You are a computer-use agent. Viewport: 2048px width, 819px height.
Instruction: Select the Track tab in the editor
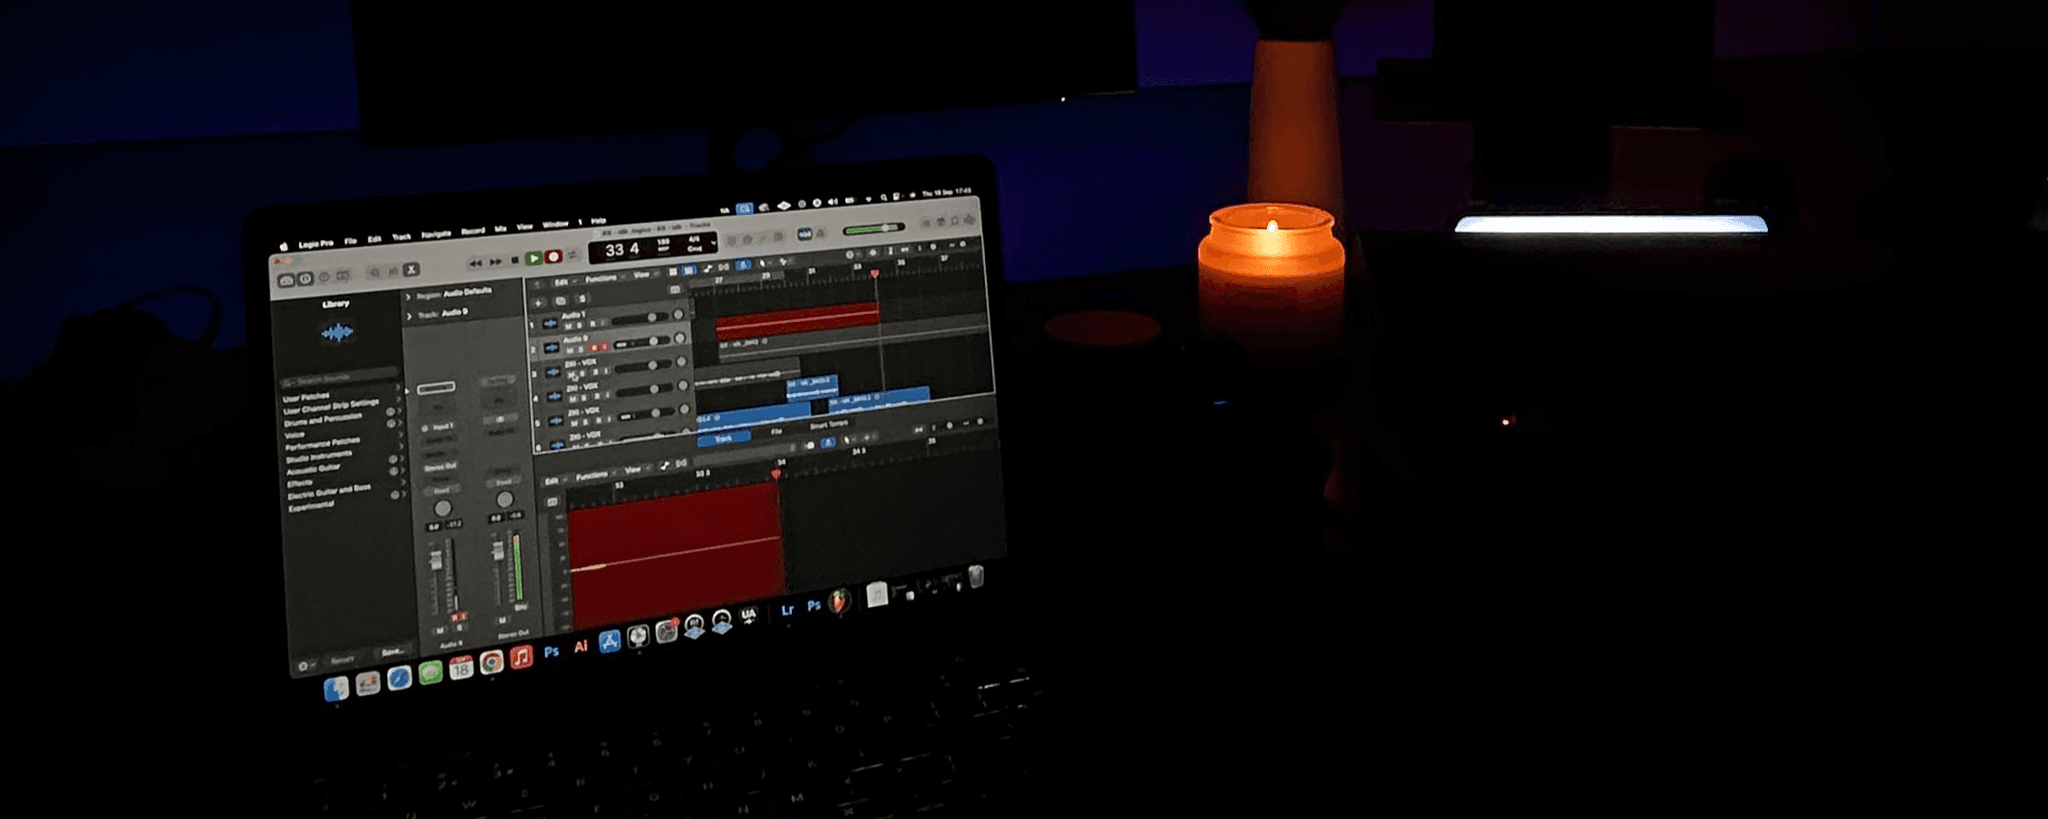tap(723, 439)
